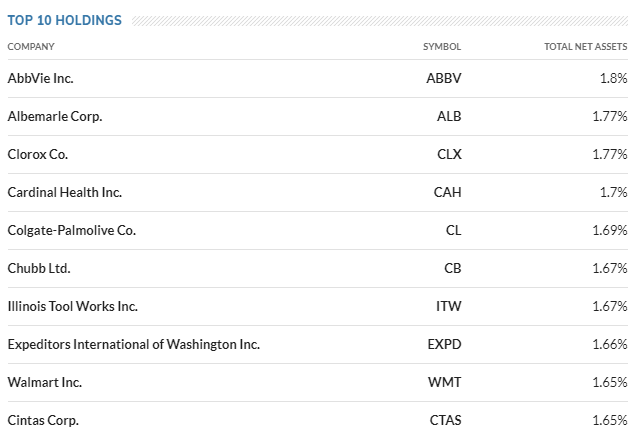Click the ITW ticker symbol
This screenshot has height=438, width=643.
coord(449,306)
